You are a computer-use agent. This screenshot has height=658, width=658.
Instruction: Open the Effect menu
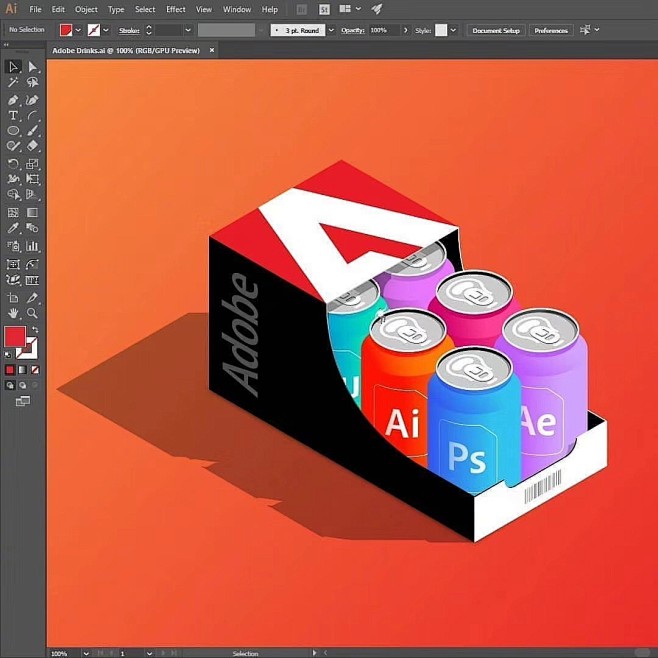(175, 9)
